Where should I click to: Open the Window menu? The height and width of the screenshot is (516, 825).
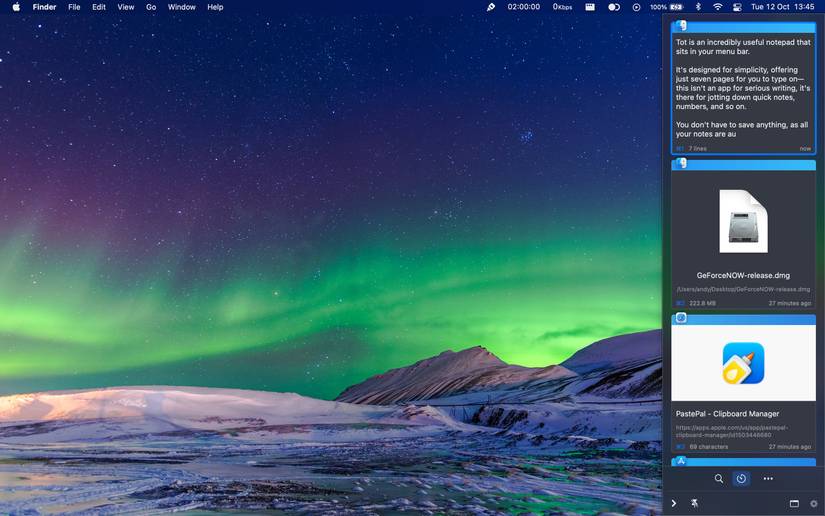(x=182, y=7)
